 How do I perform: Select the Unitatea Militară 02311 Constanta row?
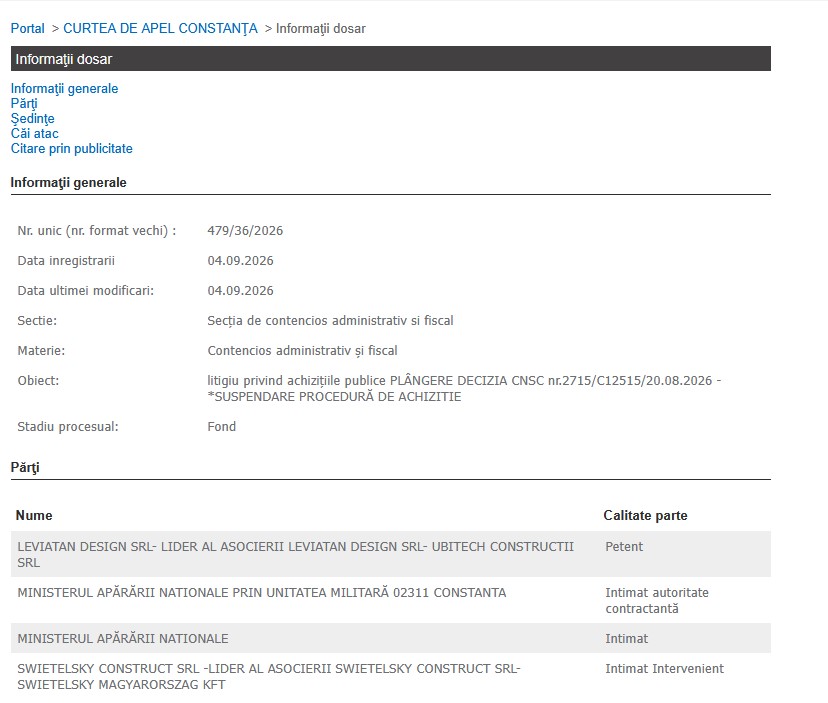[391, 601]
